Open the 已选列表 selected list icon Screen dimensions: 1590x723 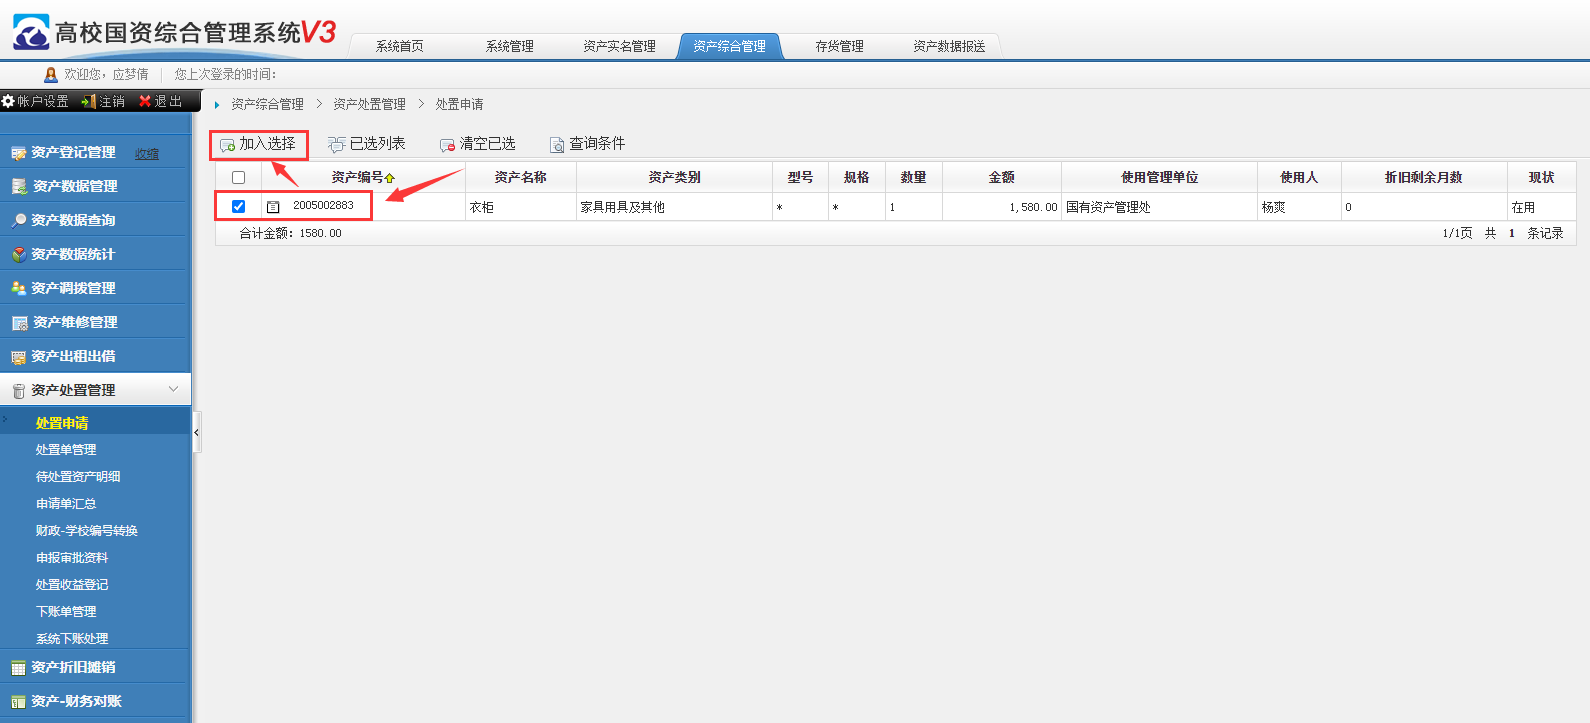click(x=337, y=145)
